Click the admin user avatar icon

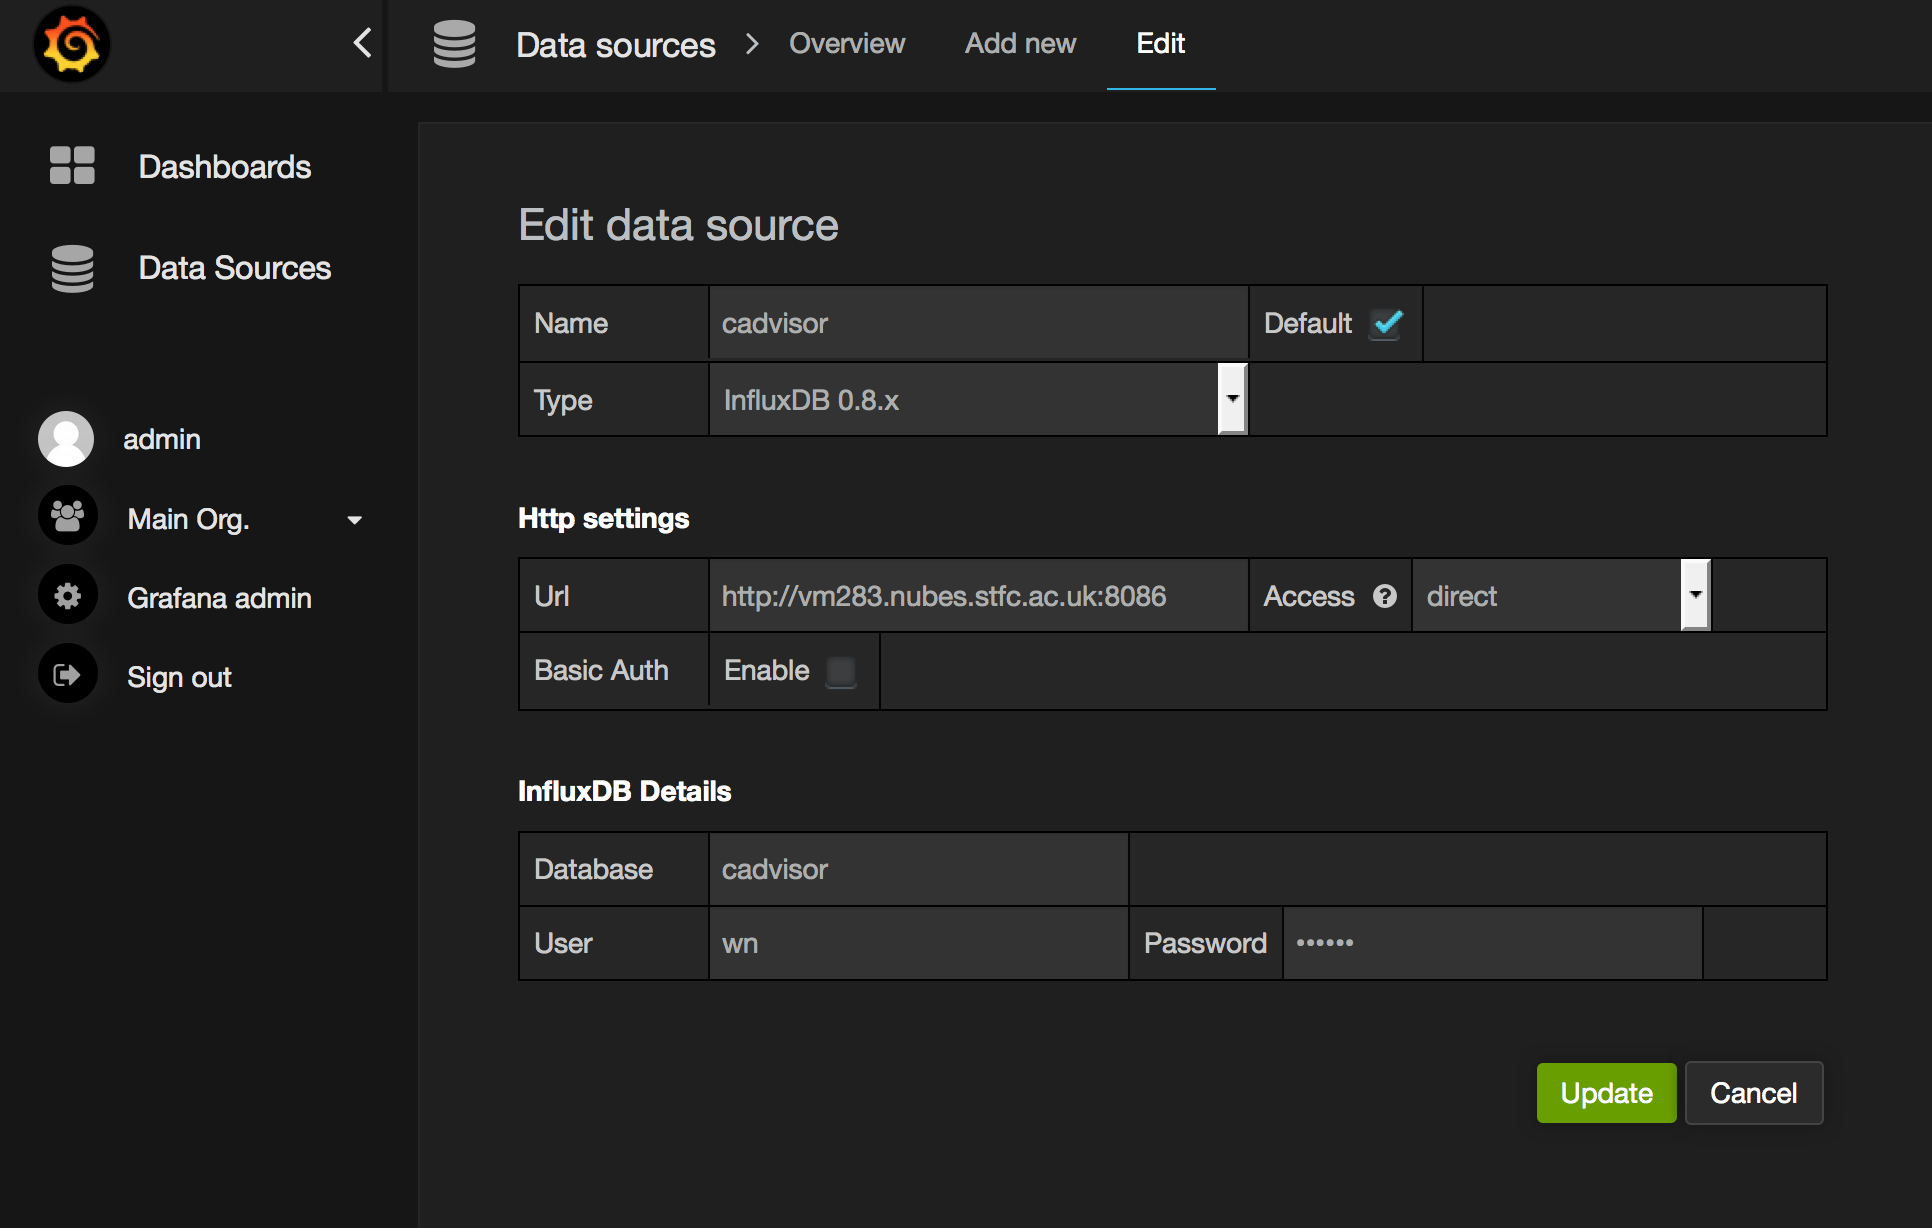[x=66, y=439]
